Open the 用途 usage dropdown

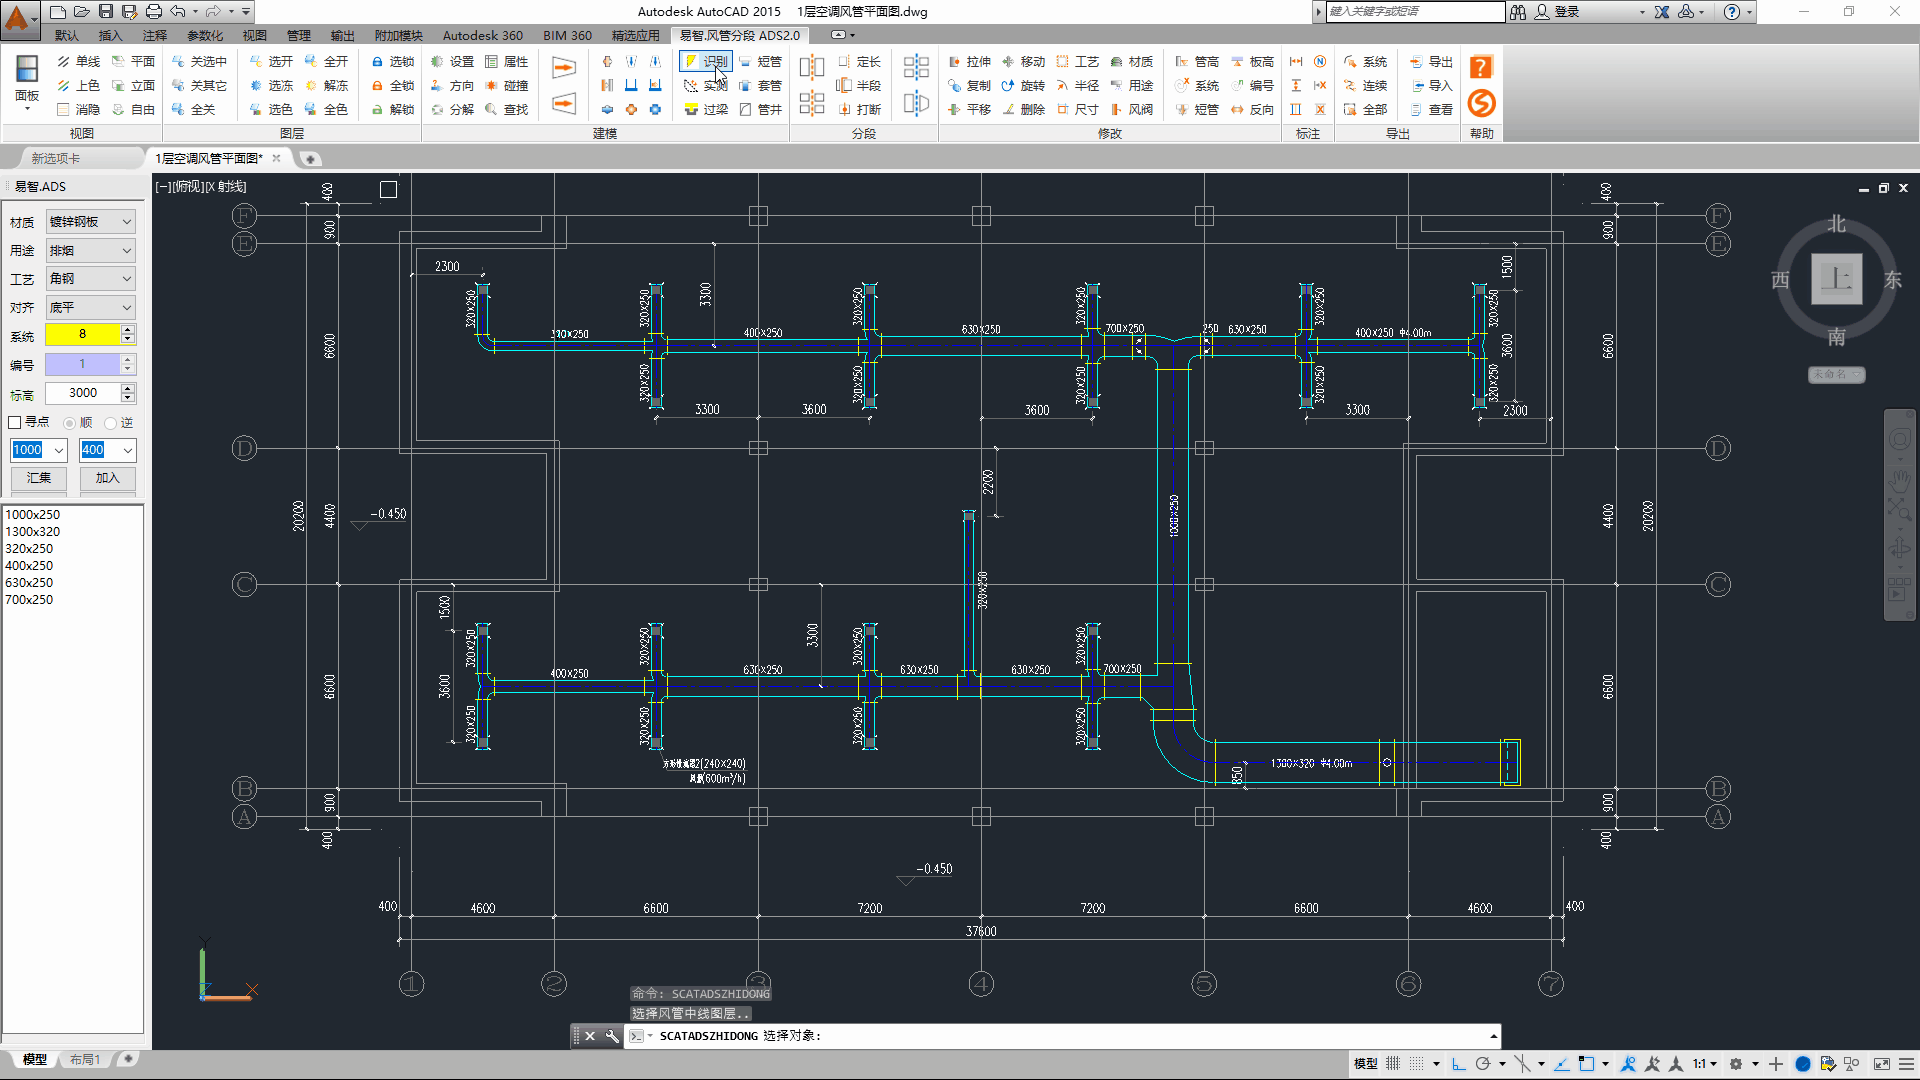(127, 251)
